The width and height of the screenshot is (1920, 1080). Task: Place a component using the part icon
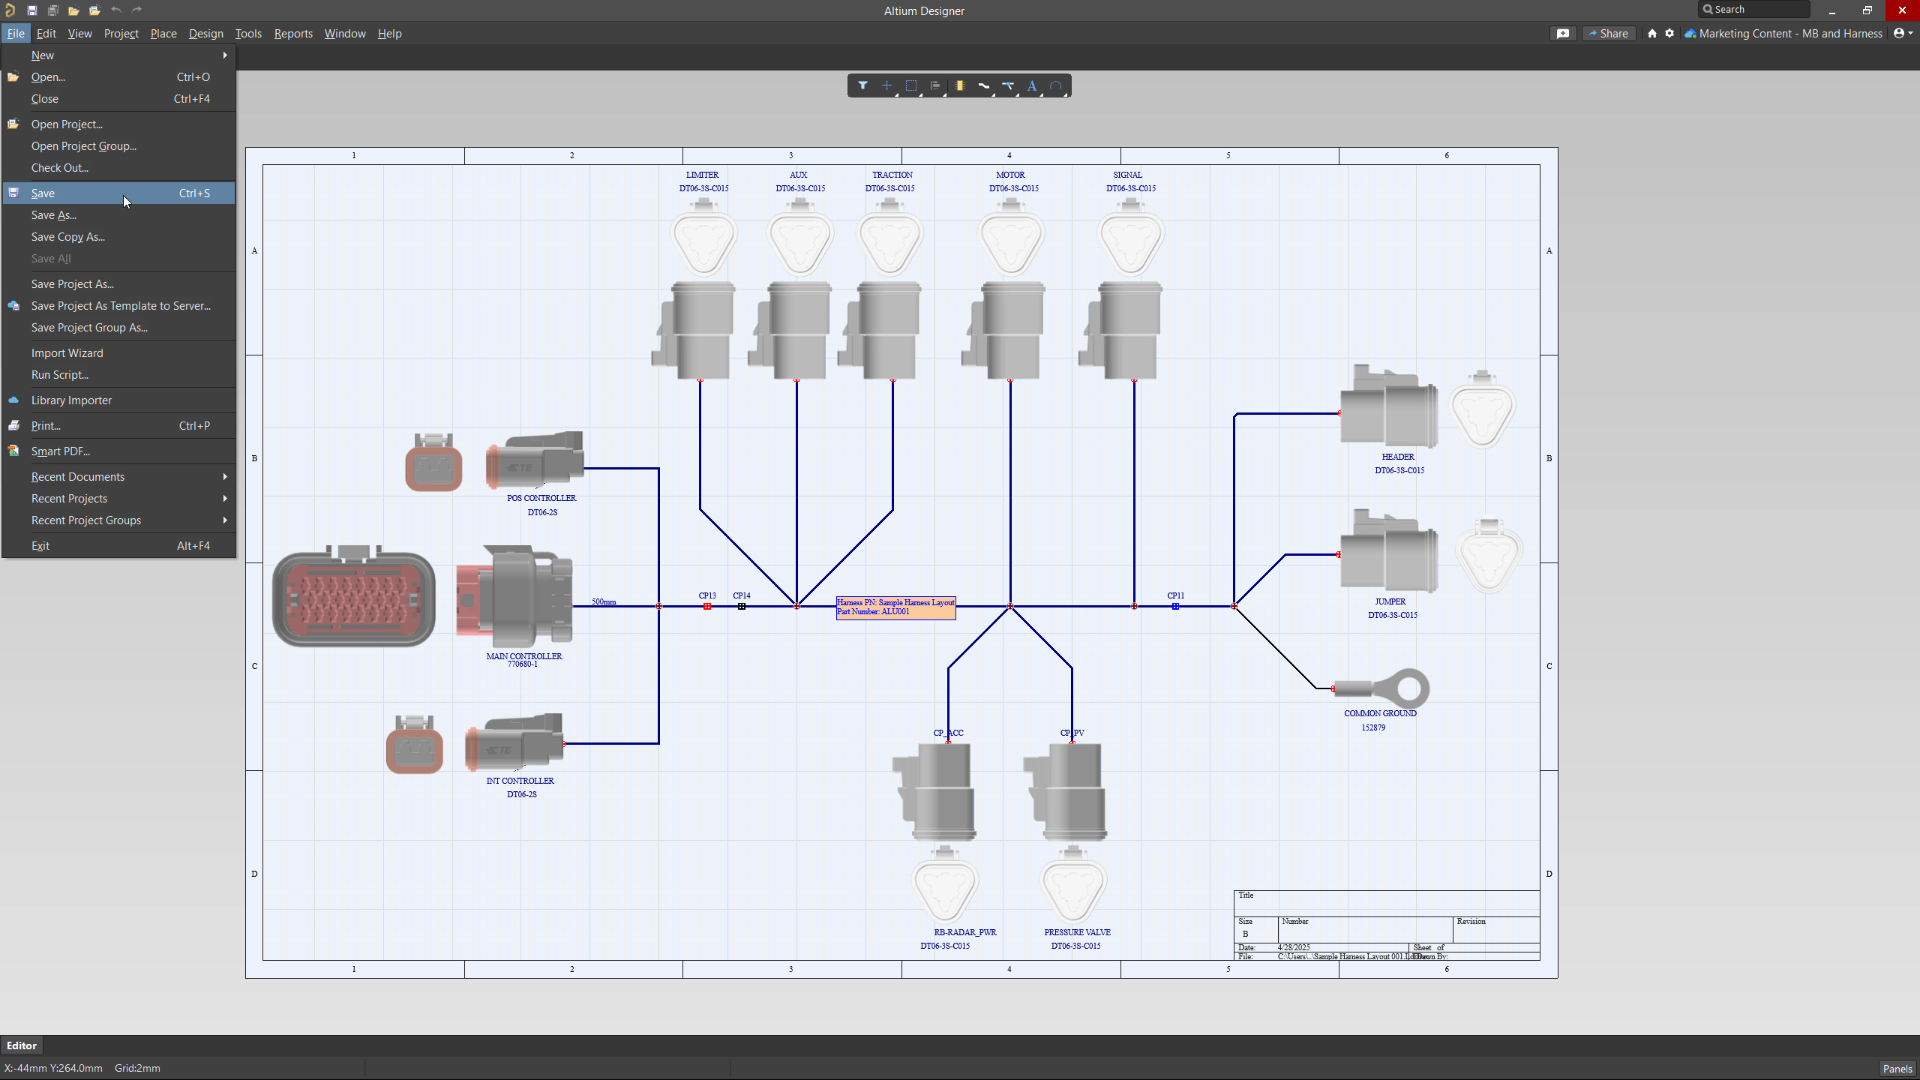960,86
